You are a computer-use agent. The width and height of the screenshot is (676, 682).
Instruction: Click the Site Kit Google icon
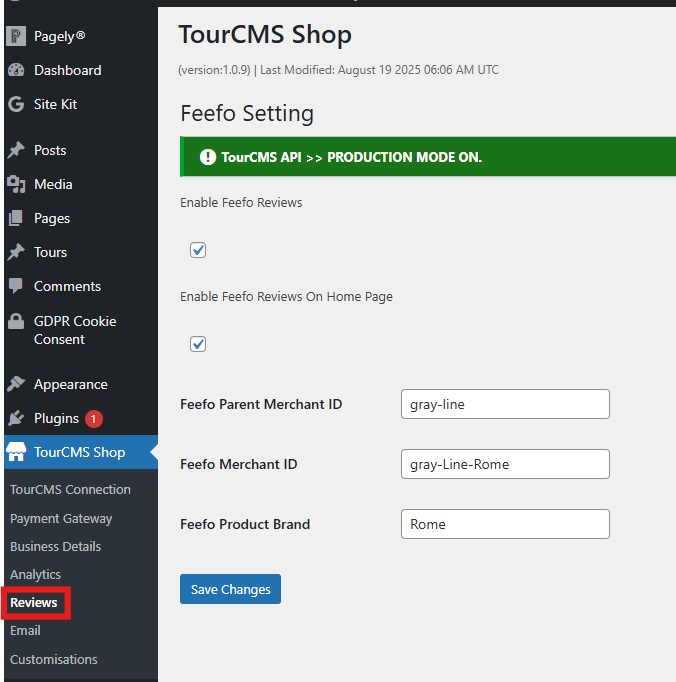pos(16,104)
